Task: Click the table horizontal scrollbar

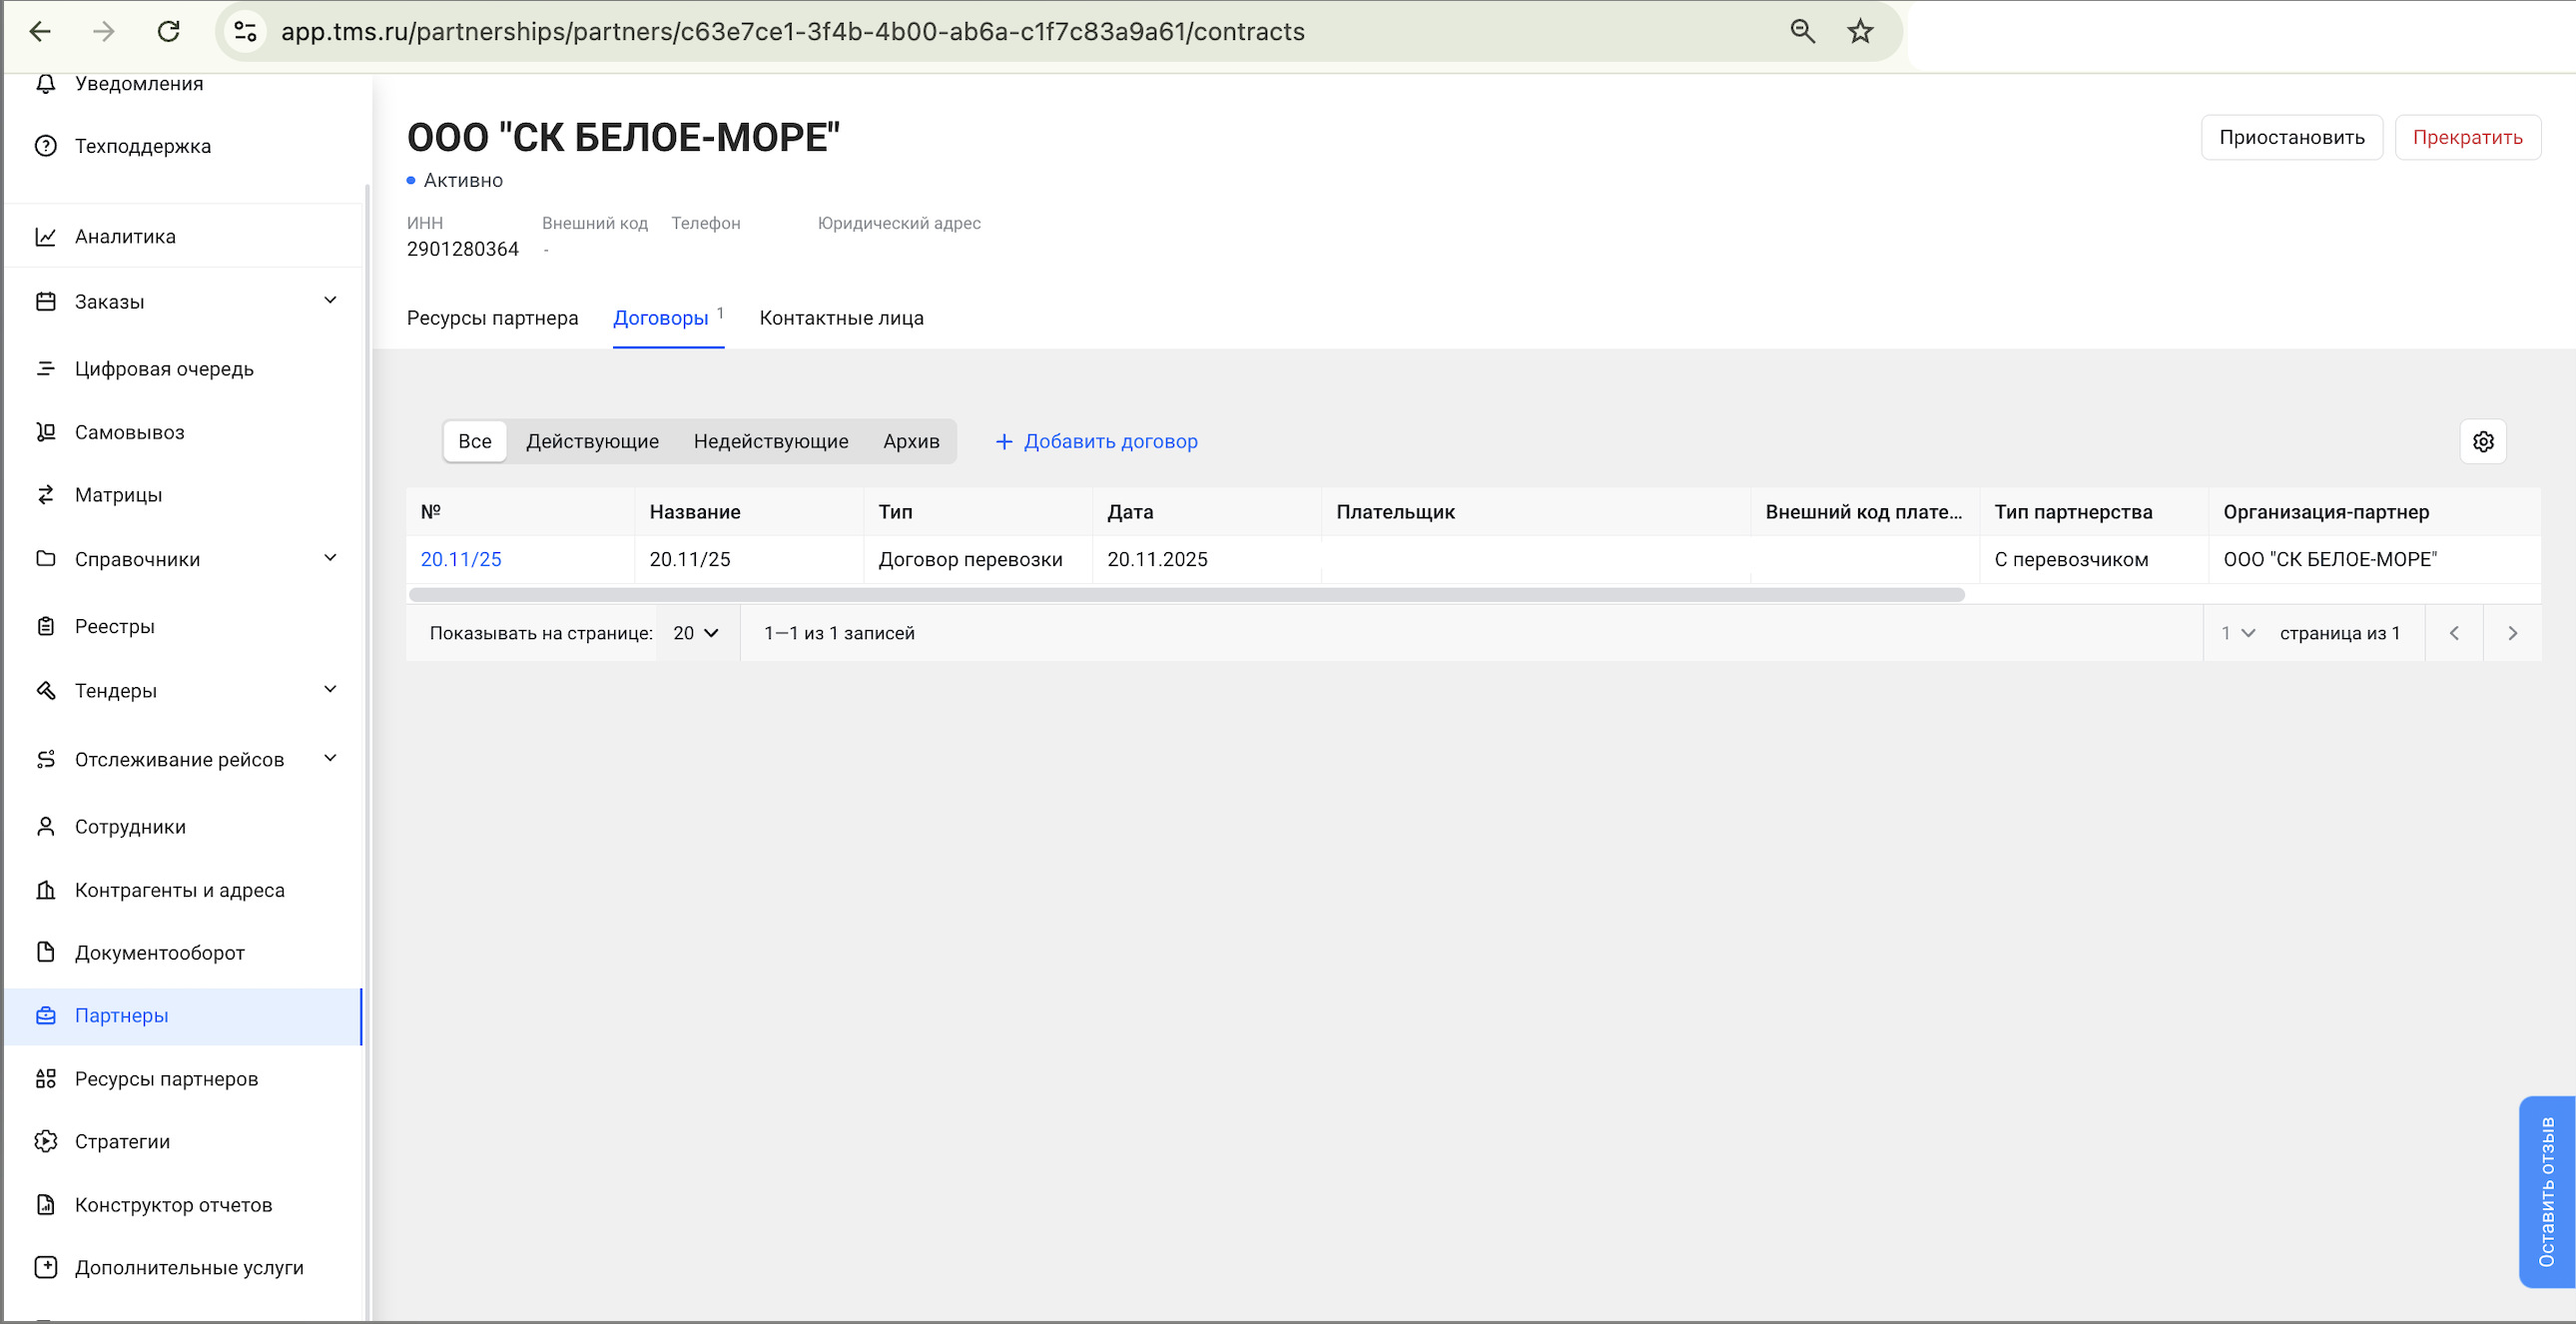Action: point(1186,595)
